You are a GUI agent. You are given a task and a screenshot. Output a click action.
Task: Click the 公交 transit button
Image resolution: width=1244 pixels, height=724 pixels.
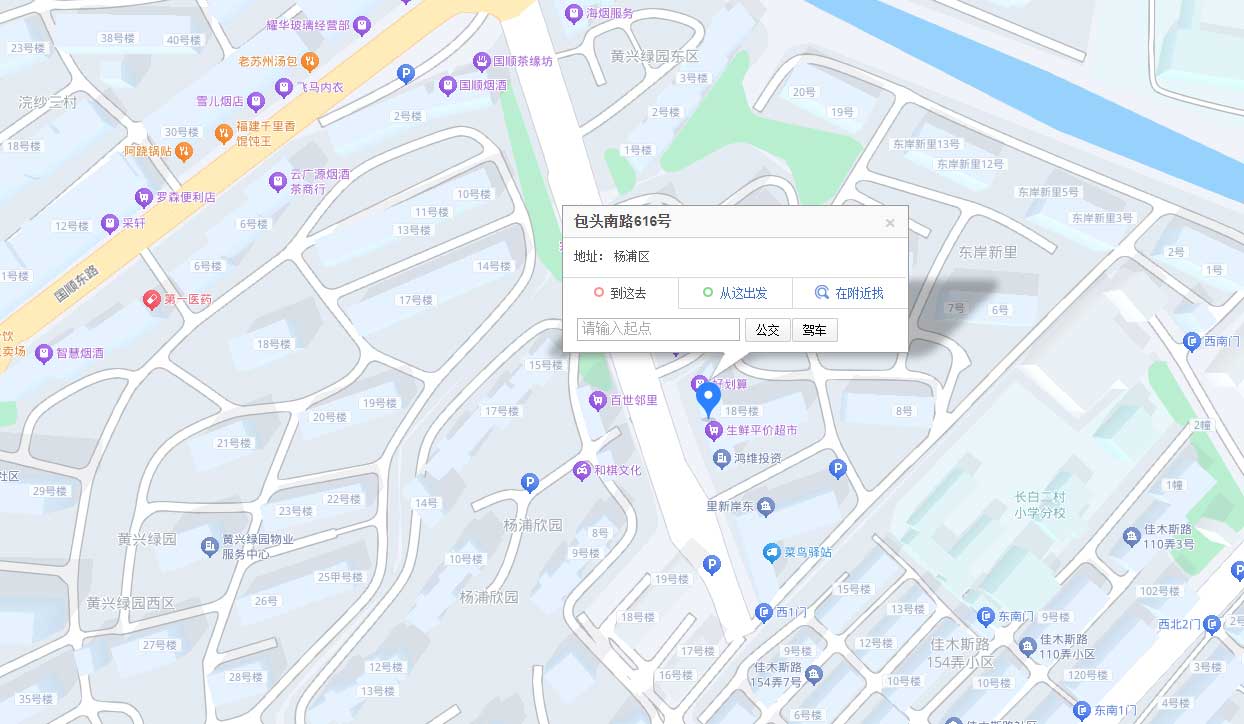(x=768, y=330)
